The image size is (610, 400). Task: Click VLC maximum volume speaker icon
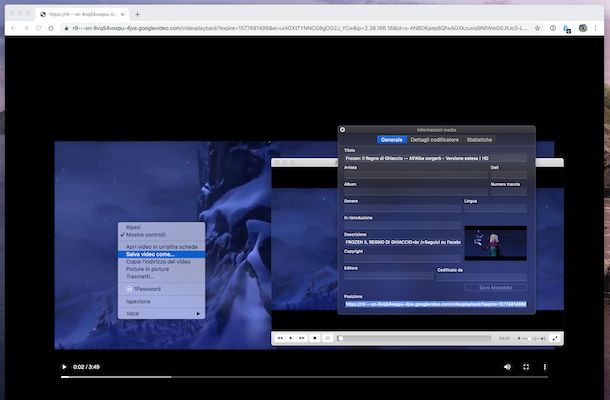543,339
